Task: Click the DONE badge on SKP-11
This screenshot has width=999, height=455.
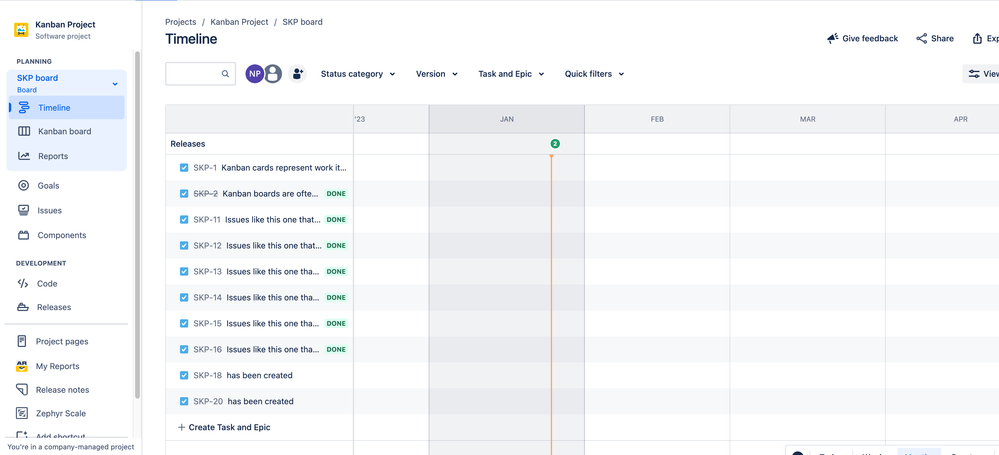Action: click(x=336, y=219)
